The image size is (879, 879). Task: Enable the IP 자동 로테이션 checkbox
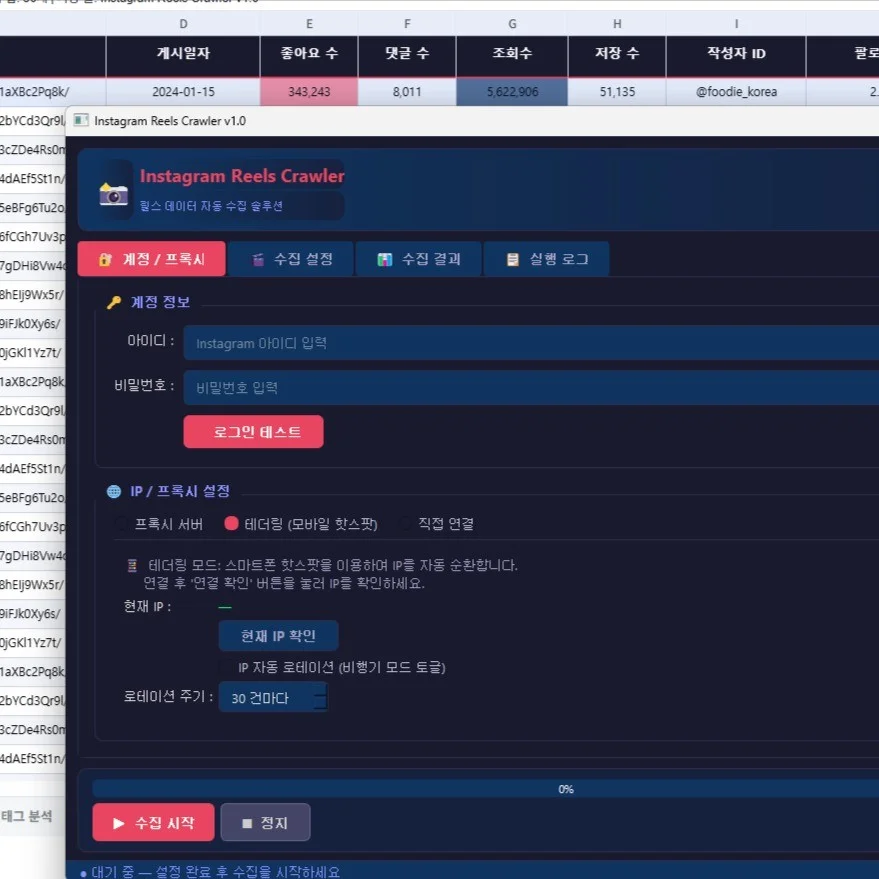coord(226,667)
